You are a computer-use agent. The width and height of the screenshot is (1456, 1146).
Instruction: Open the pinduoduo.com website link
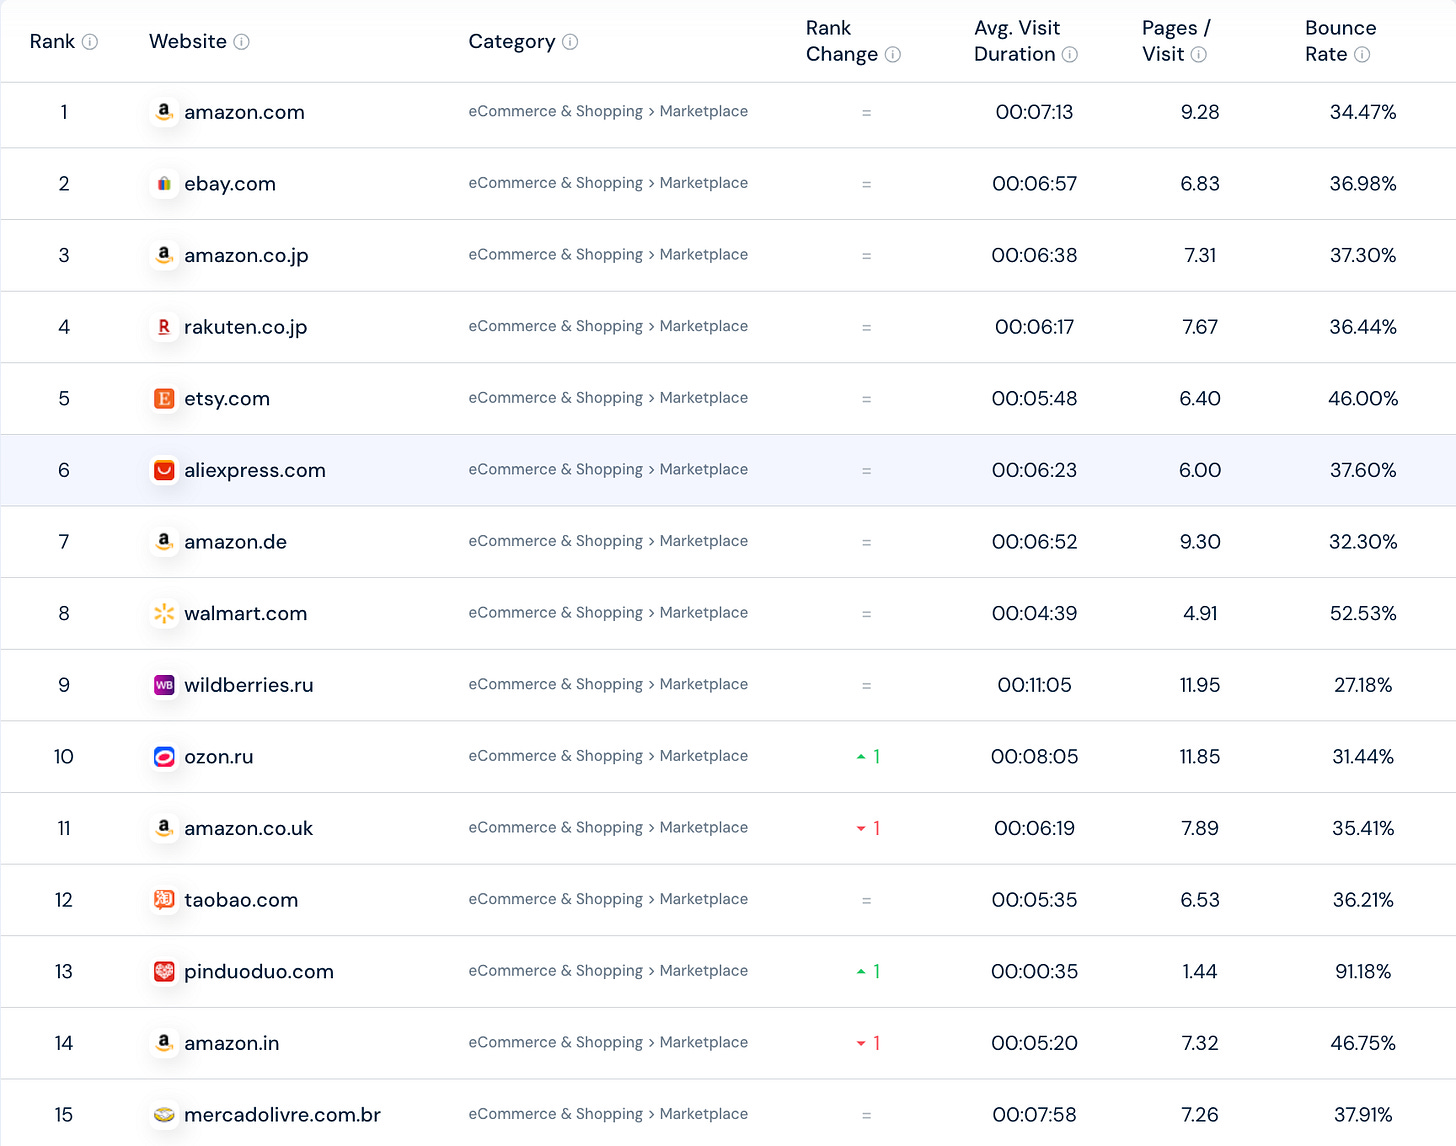tap(259, 972)
